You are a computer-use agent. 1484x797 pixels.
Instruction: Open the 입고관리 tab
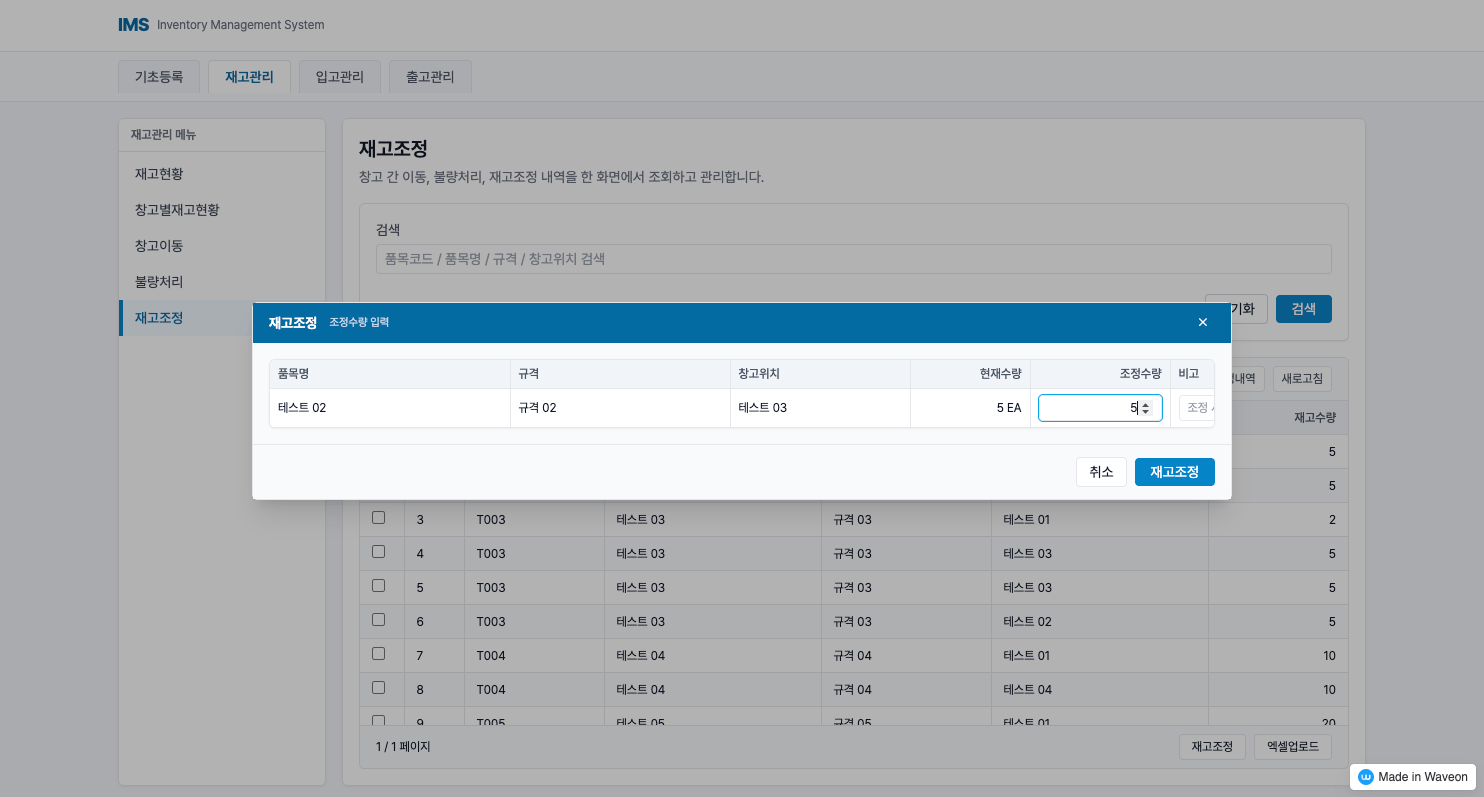pos(340,77)
